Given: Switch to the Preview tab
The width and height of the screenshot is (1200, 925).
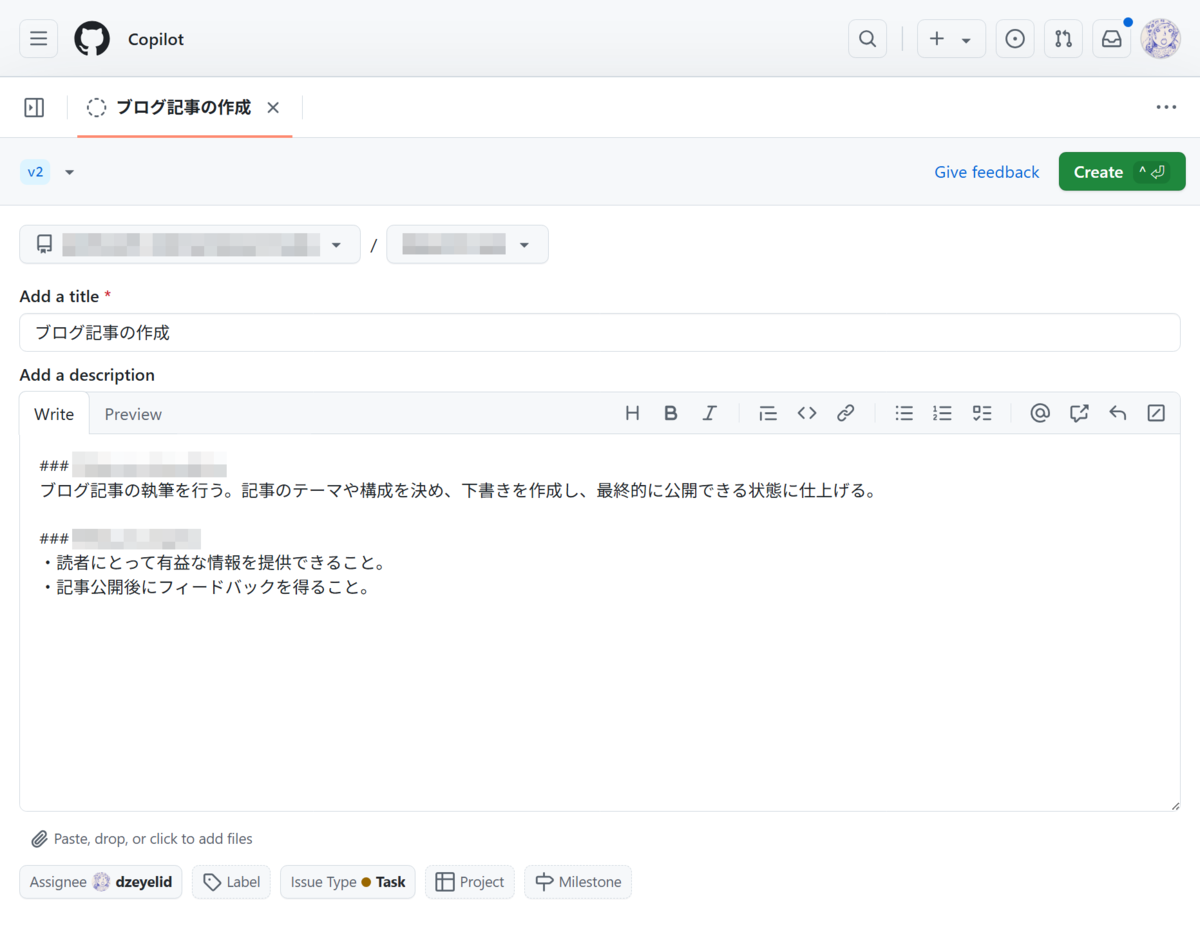Looking at the screenshot, I should [133, 414].
